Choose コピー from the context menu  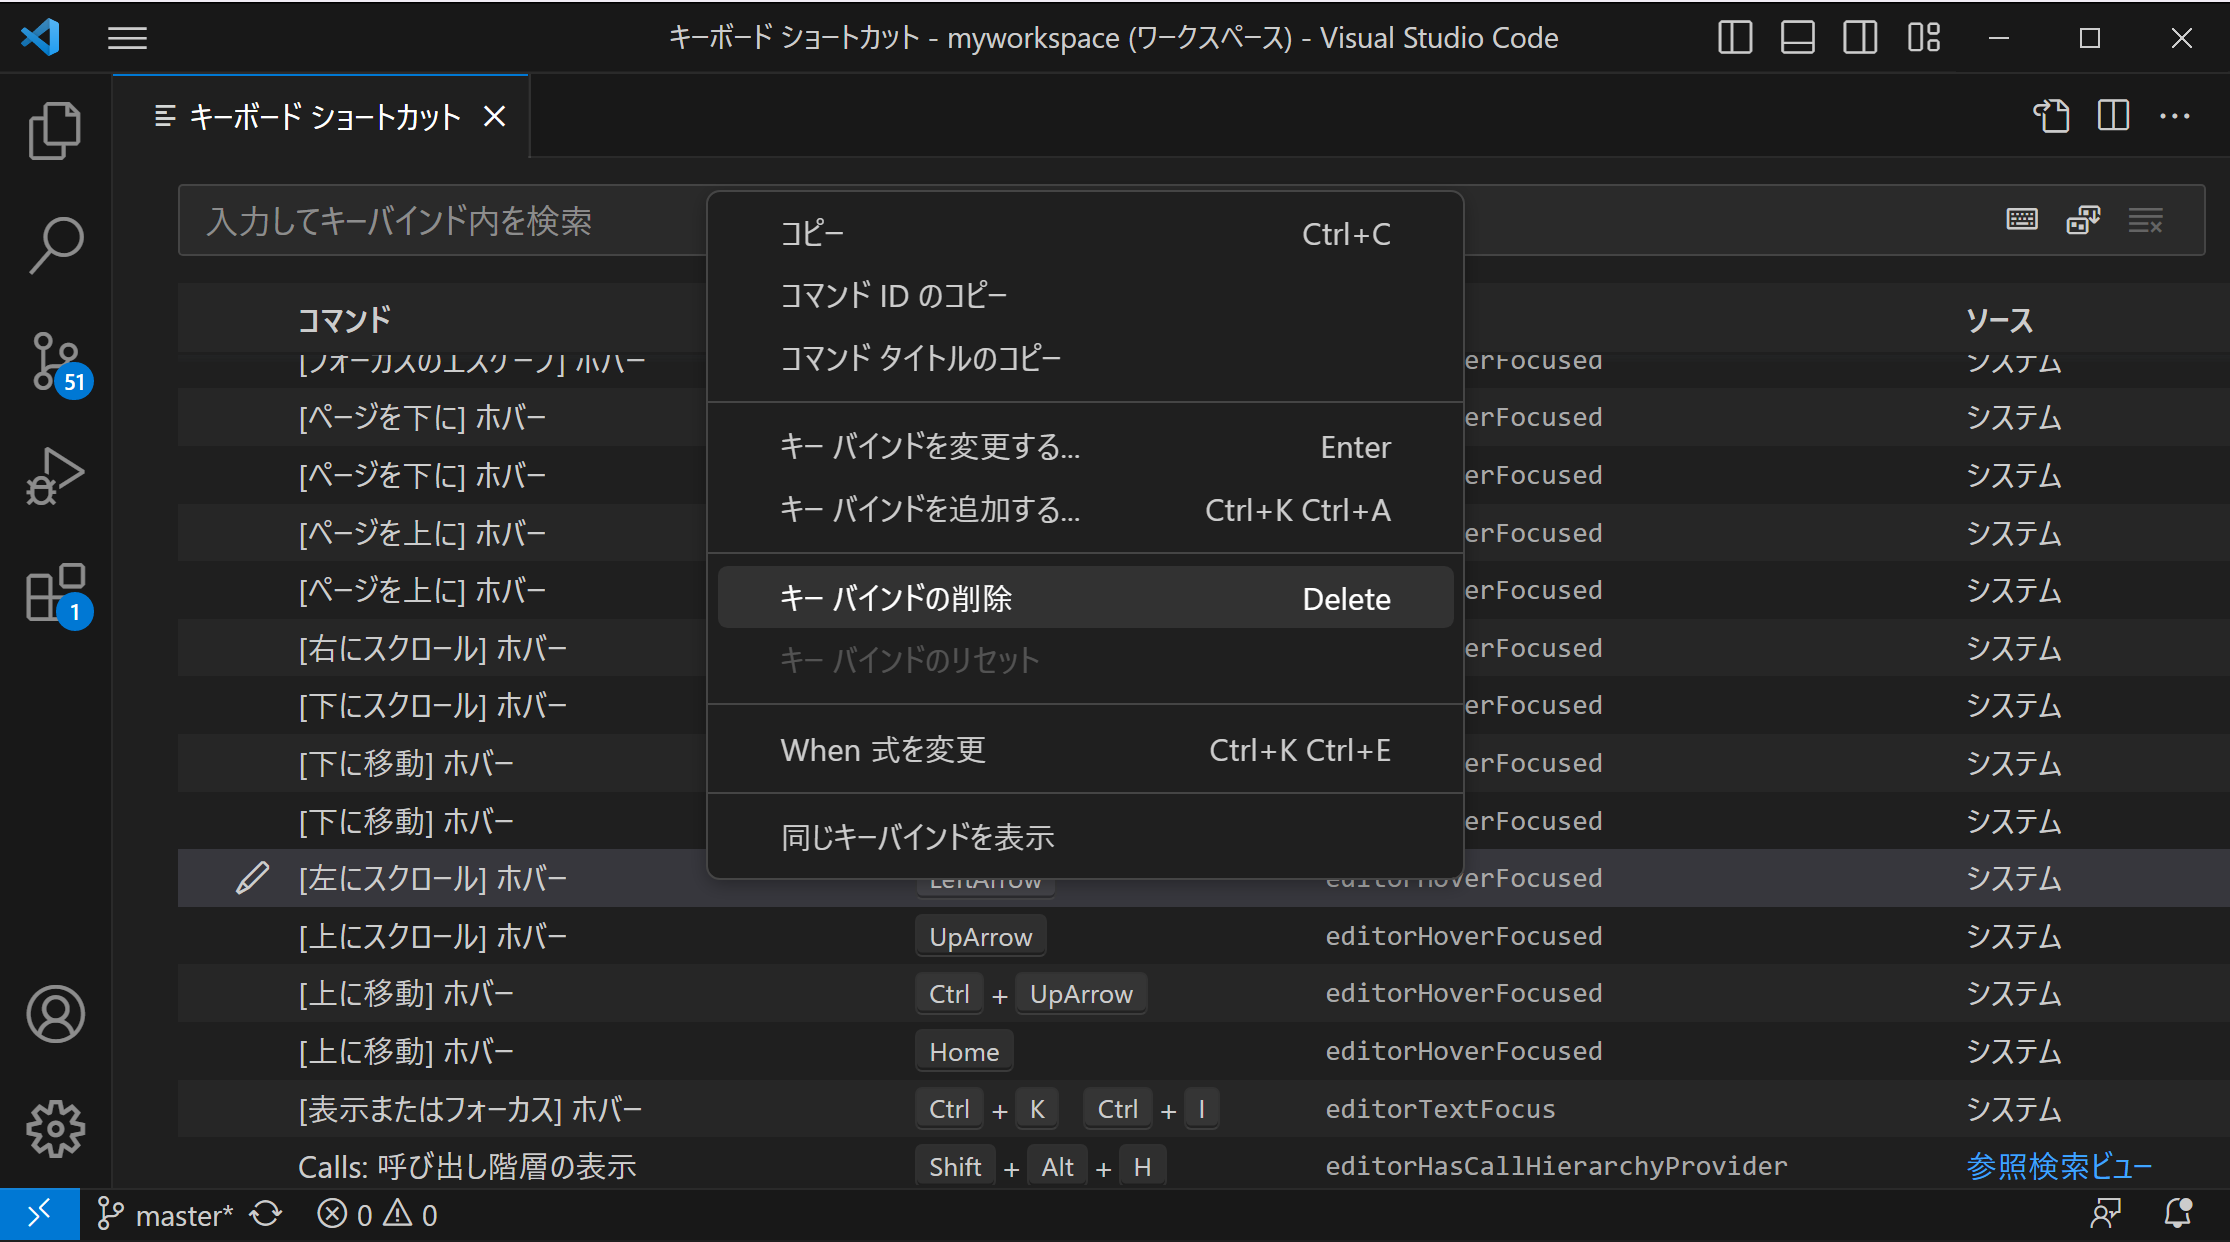(x=1085, y=234)
